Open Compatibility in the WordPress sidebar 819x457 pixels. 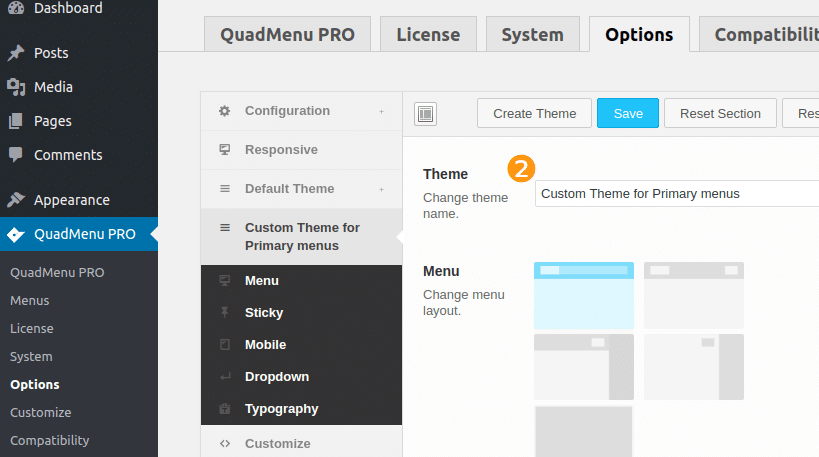point(50,440)
